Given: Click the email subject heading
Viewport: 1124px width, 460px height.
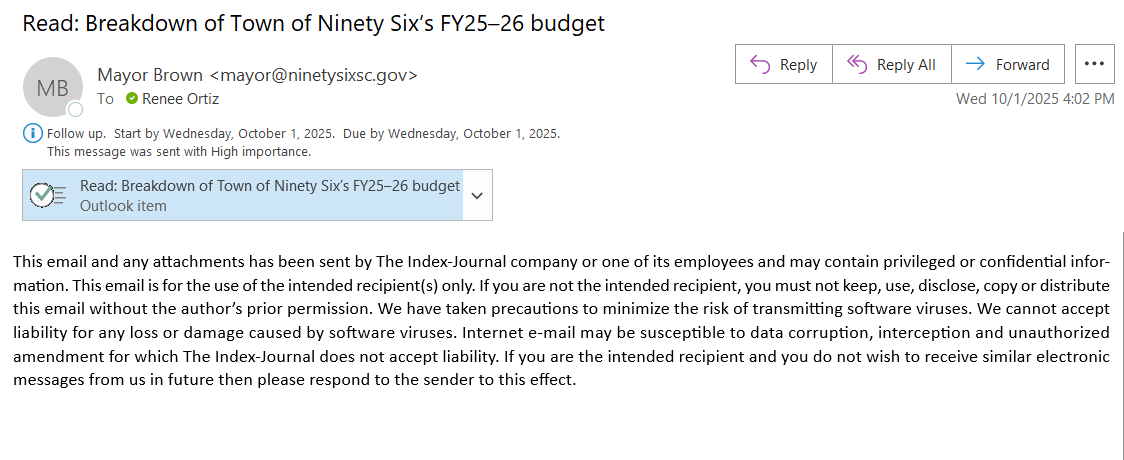Looking at the screenshot, I should pos(314,23).
